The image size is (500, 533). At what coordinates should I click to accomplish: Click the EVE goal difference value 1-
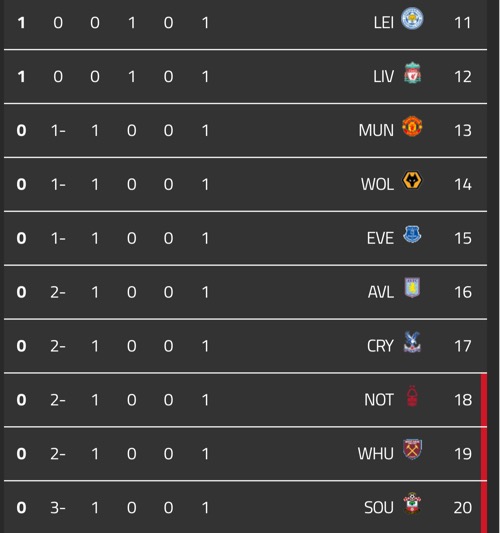58,238
